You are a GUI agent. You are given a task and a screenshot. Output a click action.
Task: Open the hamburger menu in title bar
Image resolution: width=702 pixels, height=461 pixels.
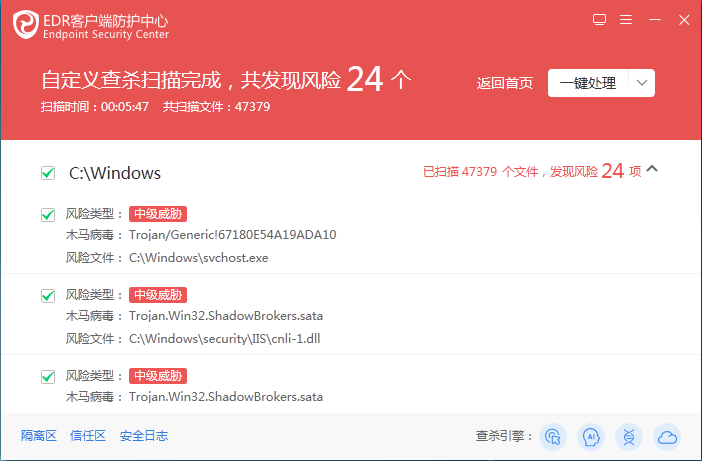[x=626, y=19]
